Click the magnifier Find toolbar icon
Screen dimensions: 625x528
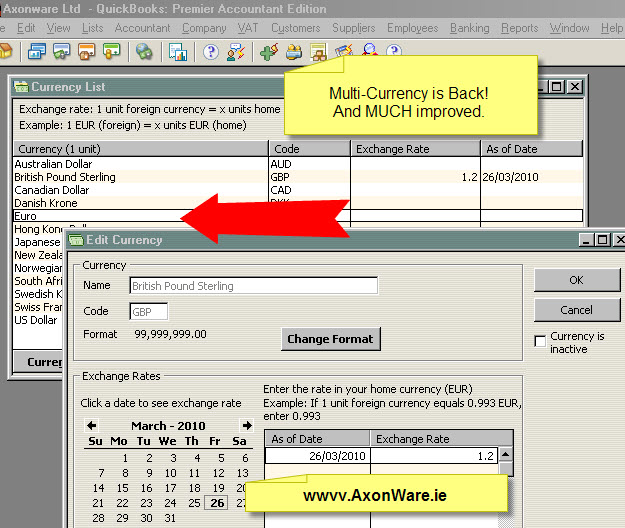(x=369, y=49)
